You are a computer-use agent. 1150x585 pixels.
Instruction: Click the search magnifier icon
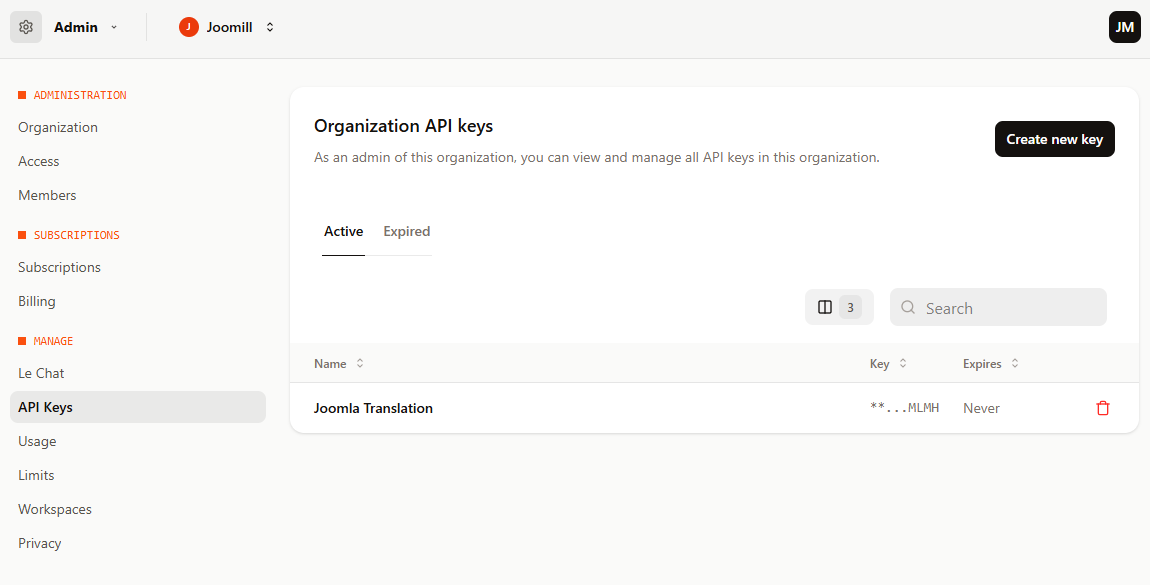click(908, 308)
